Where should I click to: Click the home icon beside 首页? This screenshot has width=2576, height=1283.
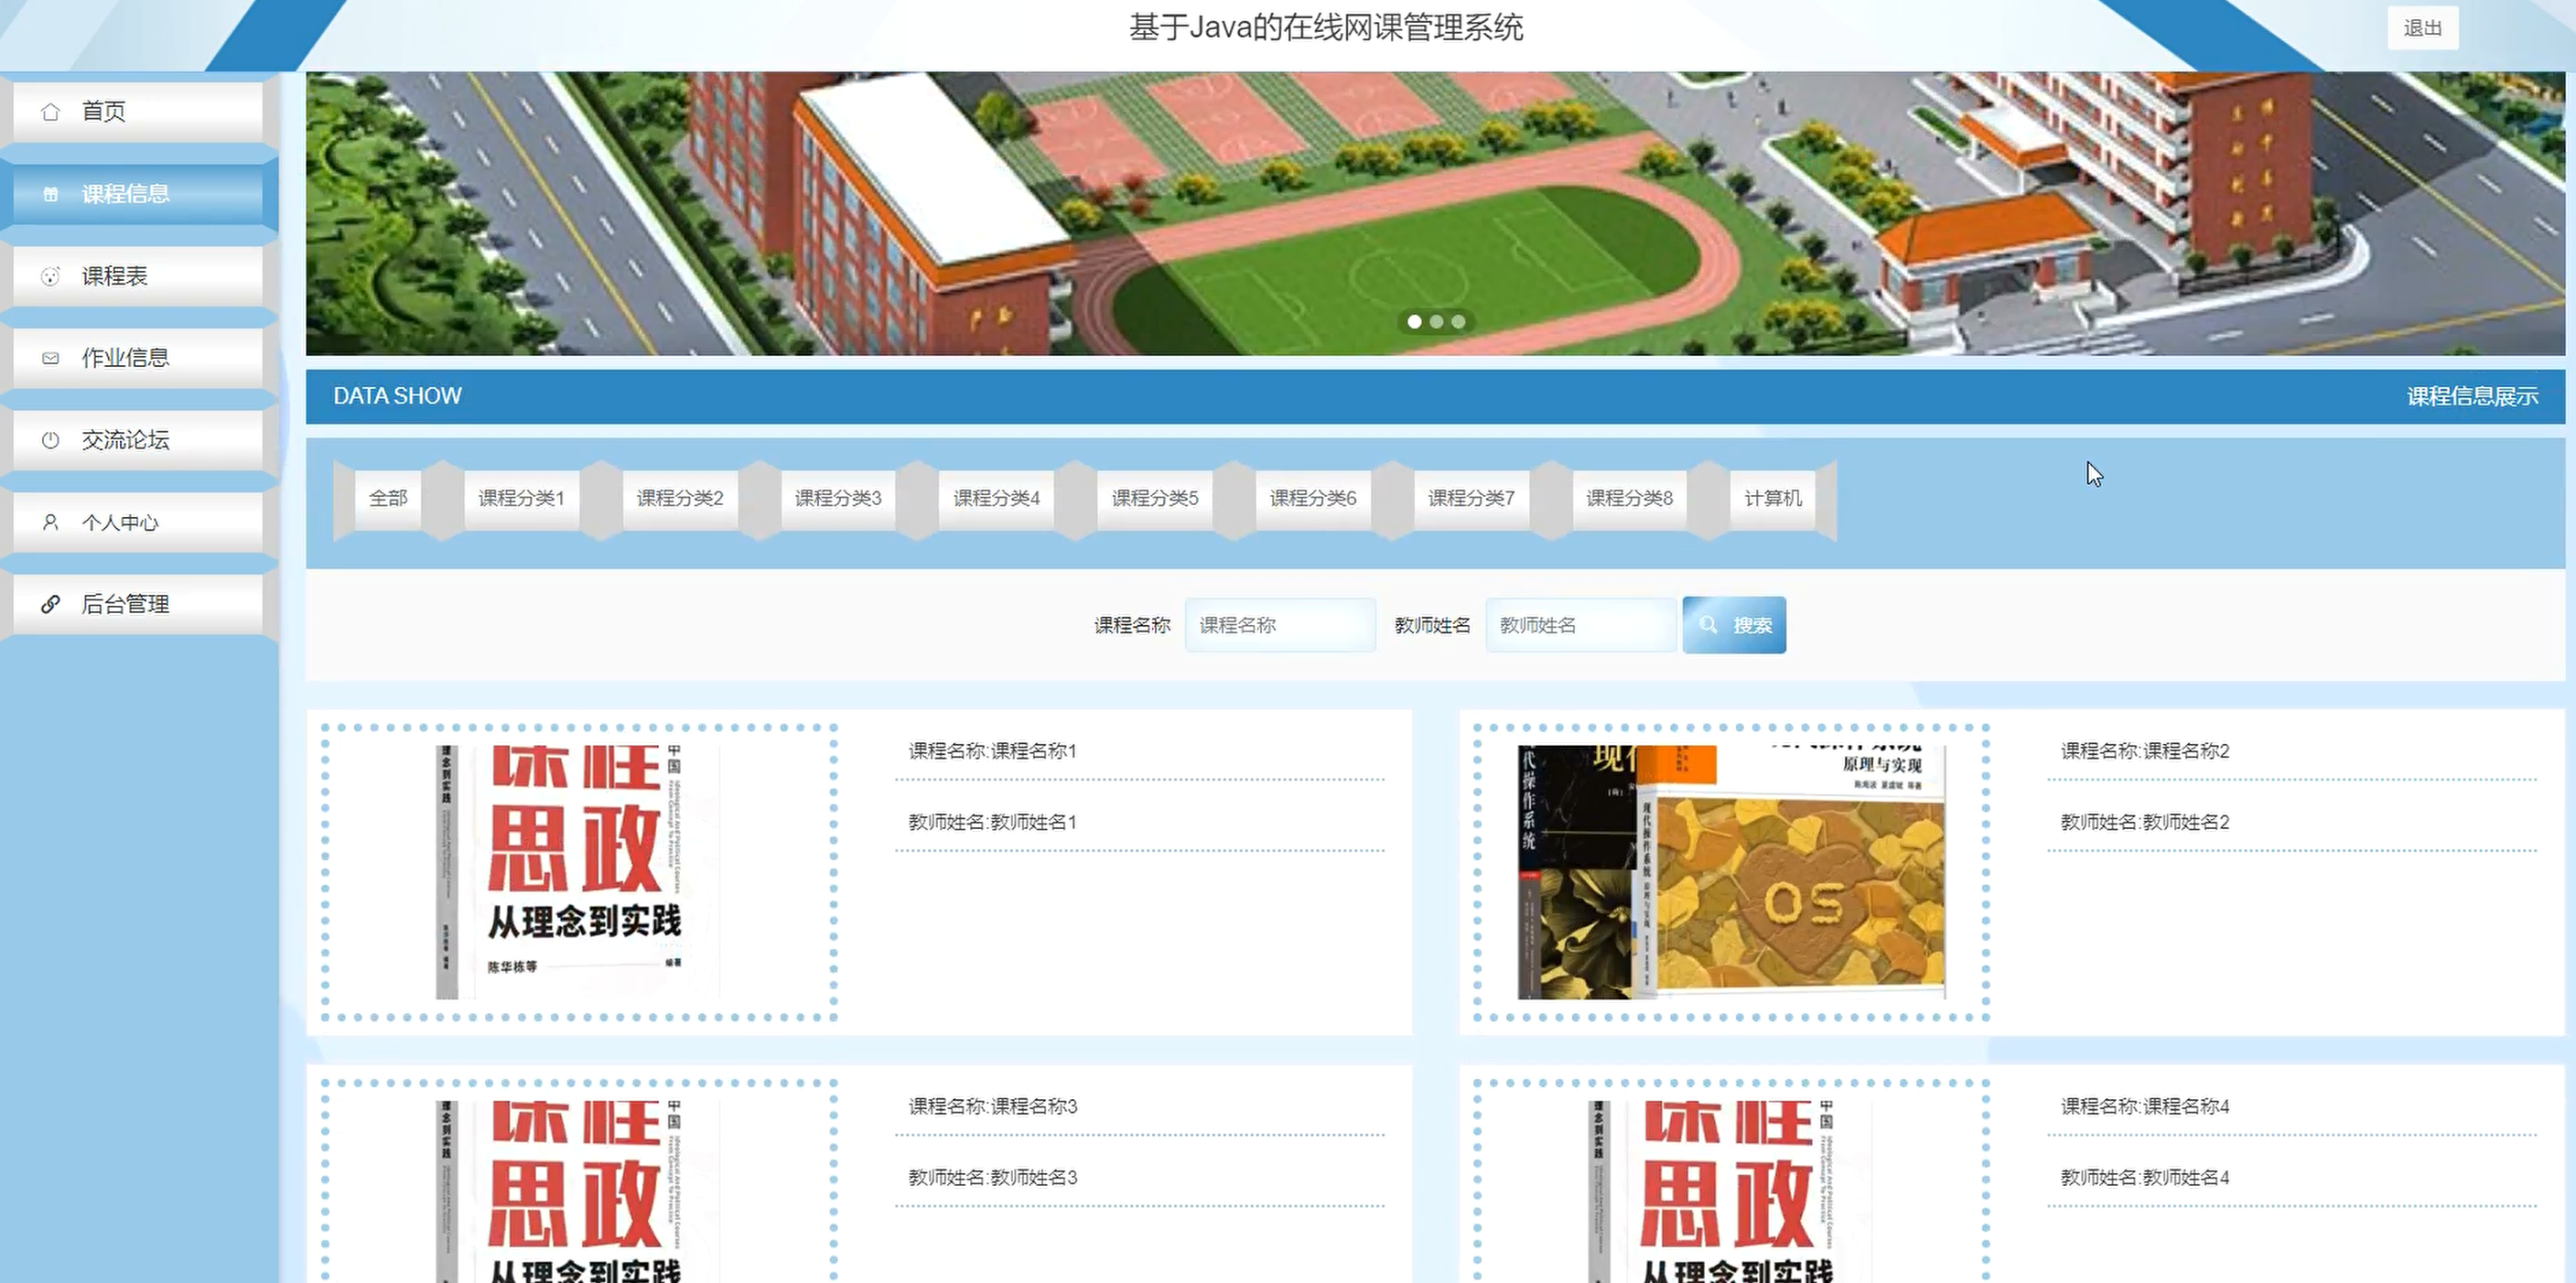coord(50,111)
